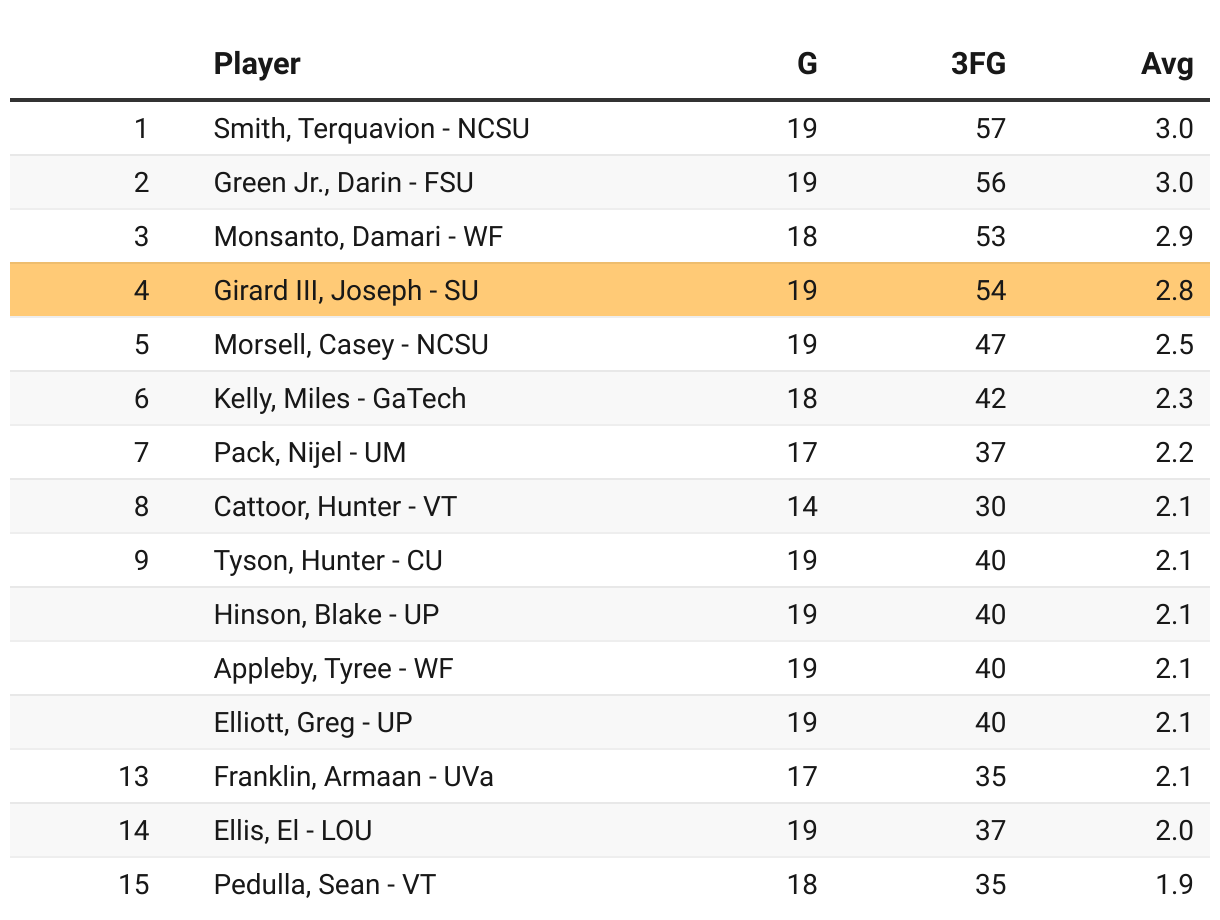Click the 57 three-pointers cell for Smith
Viewport: 1220px width, 920px height.
point(990,129)
